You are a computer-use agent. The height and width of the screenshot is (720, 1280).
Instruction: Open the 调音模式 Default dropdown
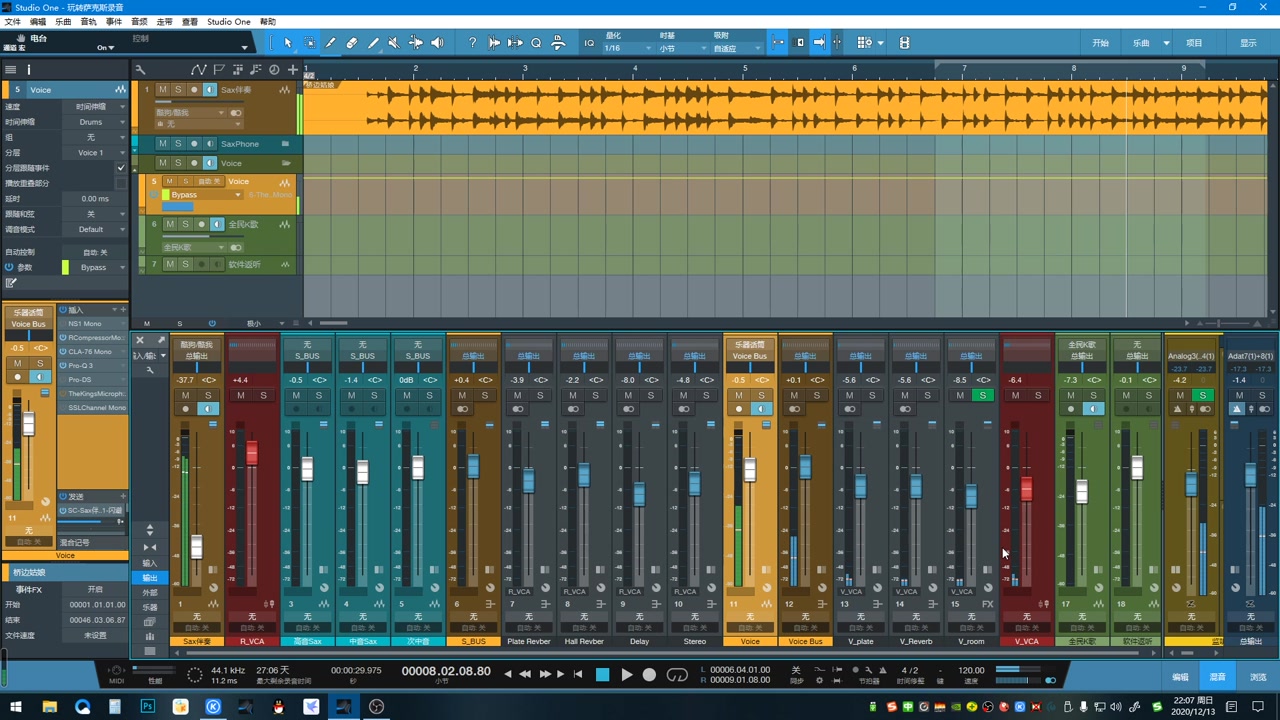[x=94, y=229]
